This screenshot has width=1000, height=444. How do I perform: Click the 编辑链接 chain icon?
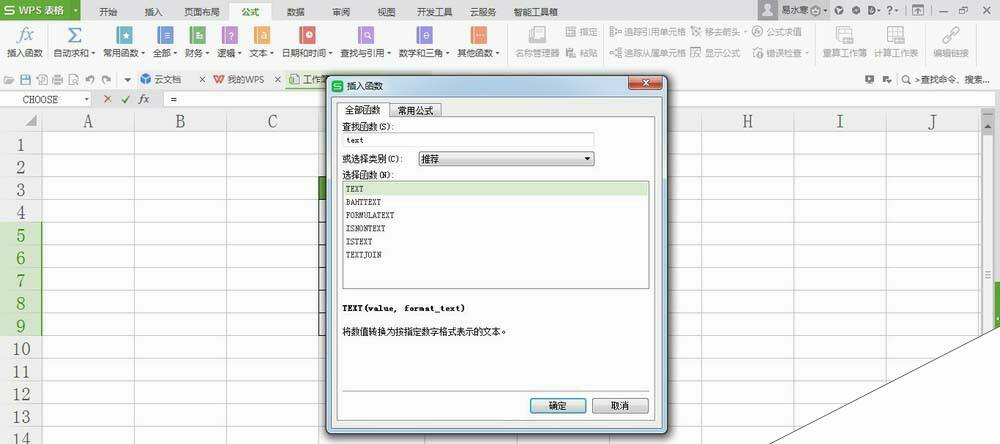click(x=951, y=35)
